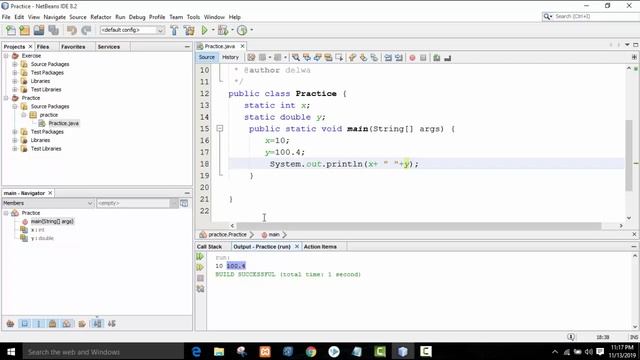The image size is (640, 360).
Task: Toggle Show Non-Public Members in Navigator
Action: click(53, 324)
